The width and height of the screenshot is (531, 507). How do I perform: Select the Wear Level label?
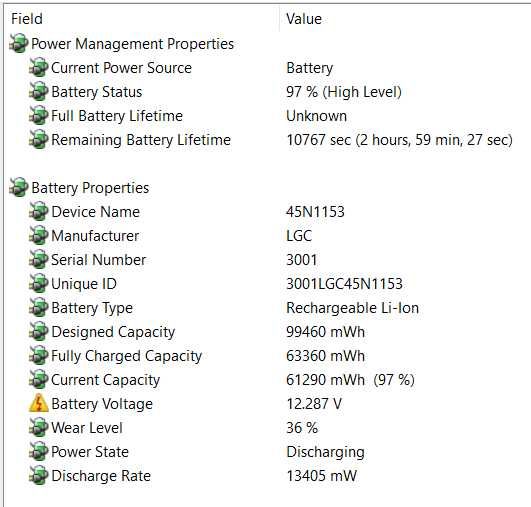tap(87, 428)
